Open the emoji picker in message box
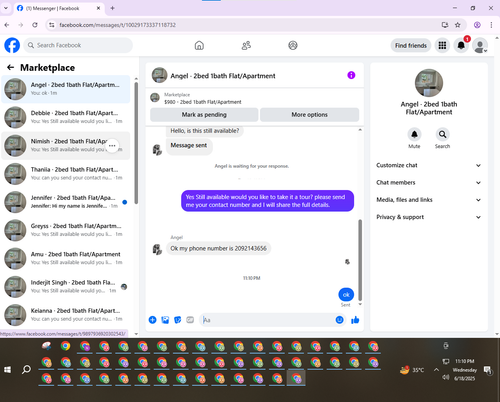This screenshot has width=500, height=402. pos(339,320)
